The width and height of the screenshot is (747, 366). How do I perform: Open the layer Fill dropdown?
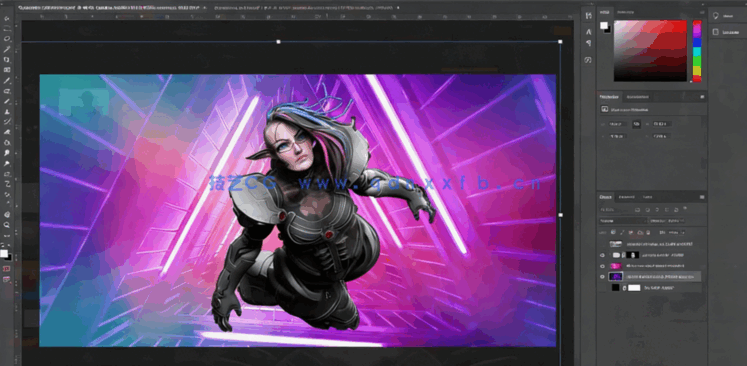[675, 233]
